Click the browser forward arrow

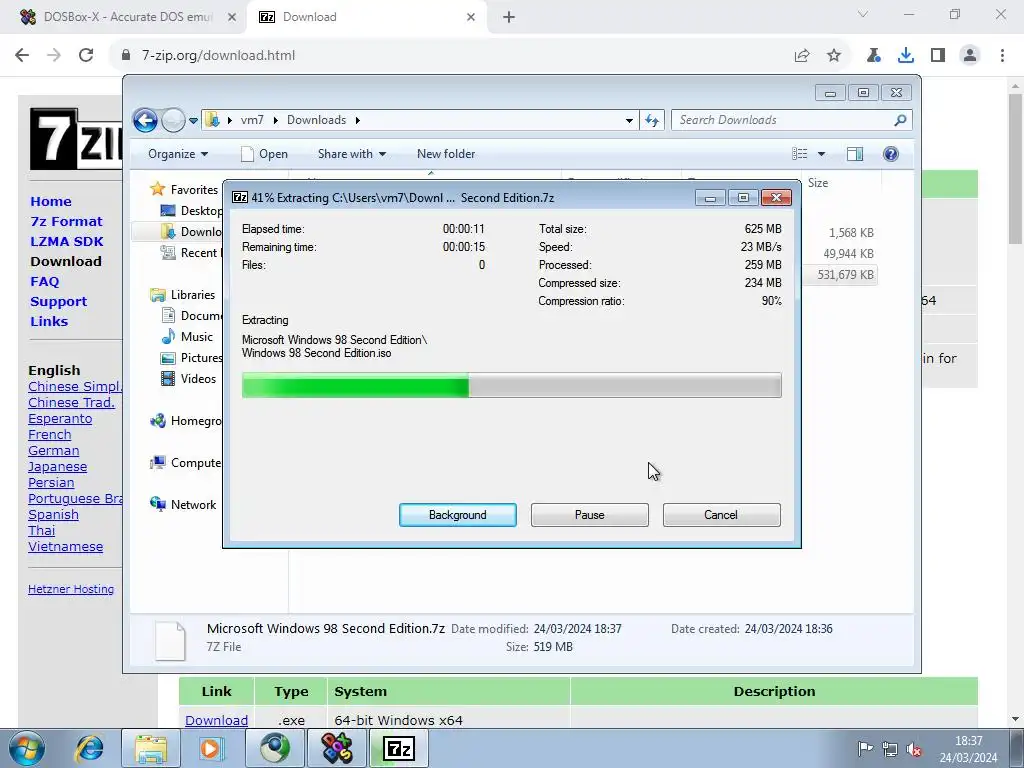click(54, 56)
